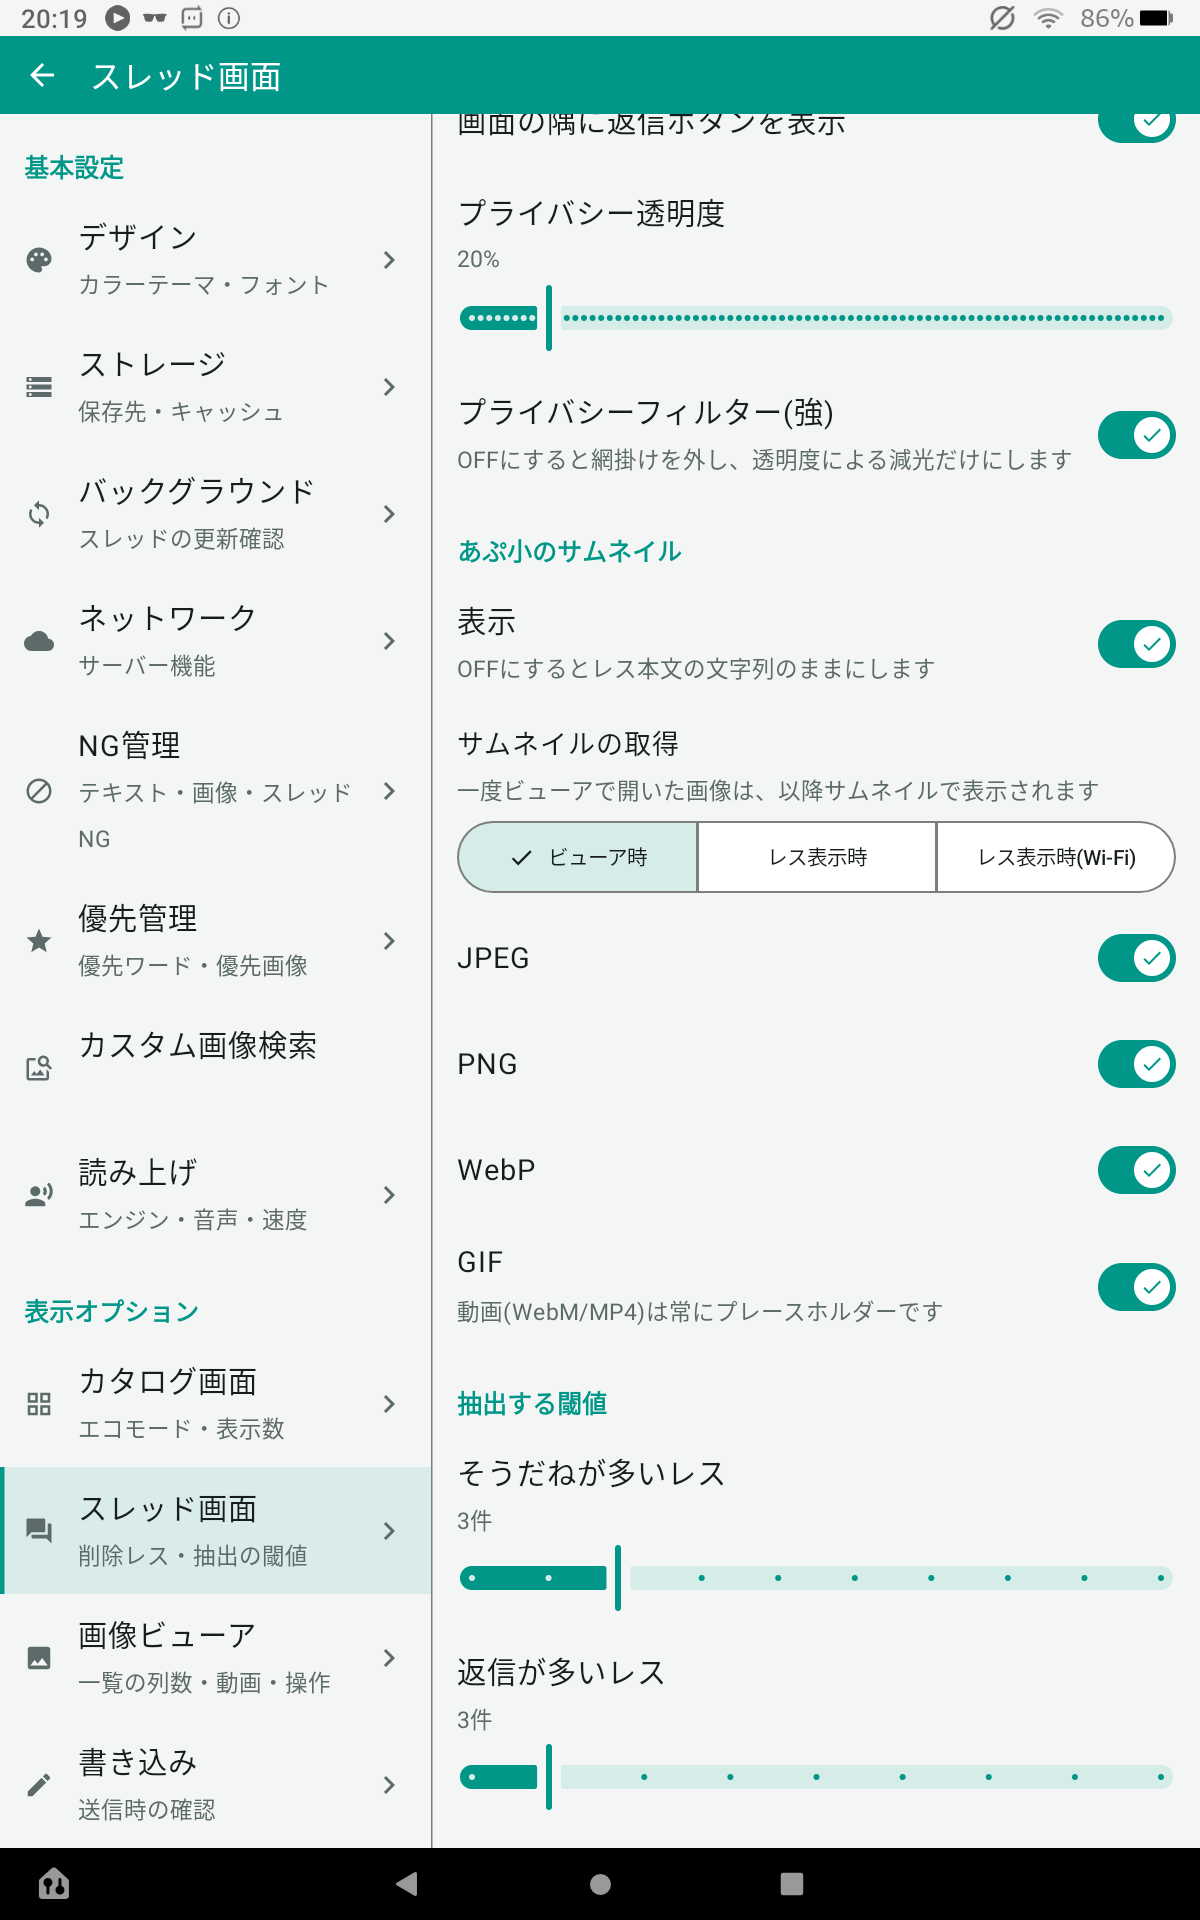Choose the レス表示時 segment option
The width and height of the screenshot is (1200, 1920).
817,857
